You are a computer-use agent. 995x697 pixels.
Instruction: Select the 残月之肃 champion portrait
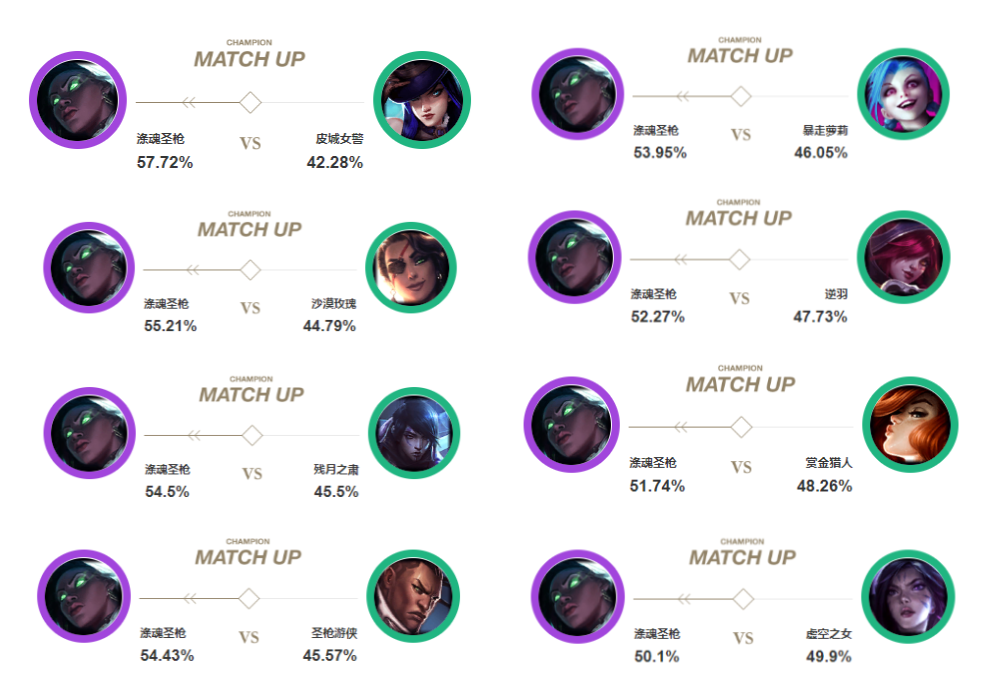click(x=414, y=433)
